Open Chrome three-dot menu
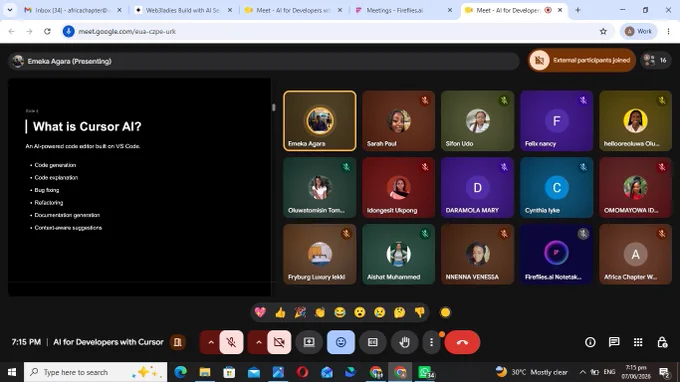The height and width of the screenshot is (382, 680). (x=668, y=31)
